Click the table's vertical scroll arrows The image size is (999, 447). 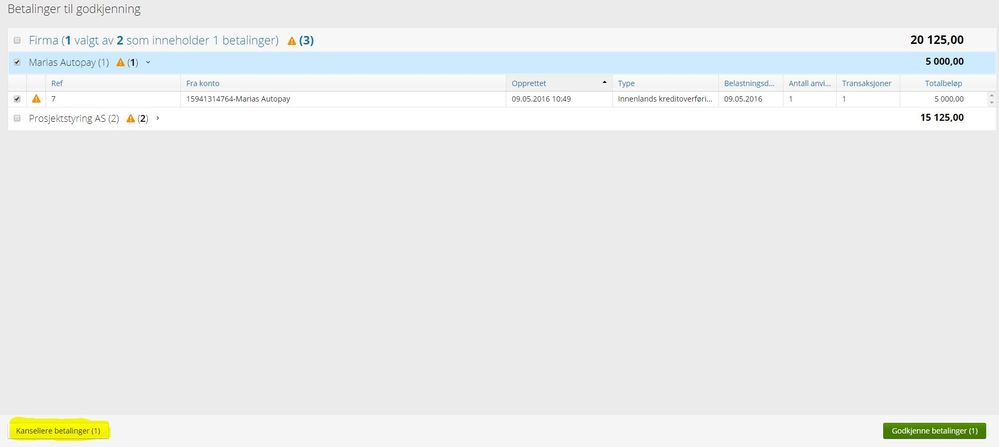pos(991,99)
